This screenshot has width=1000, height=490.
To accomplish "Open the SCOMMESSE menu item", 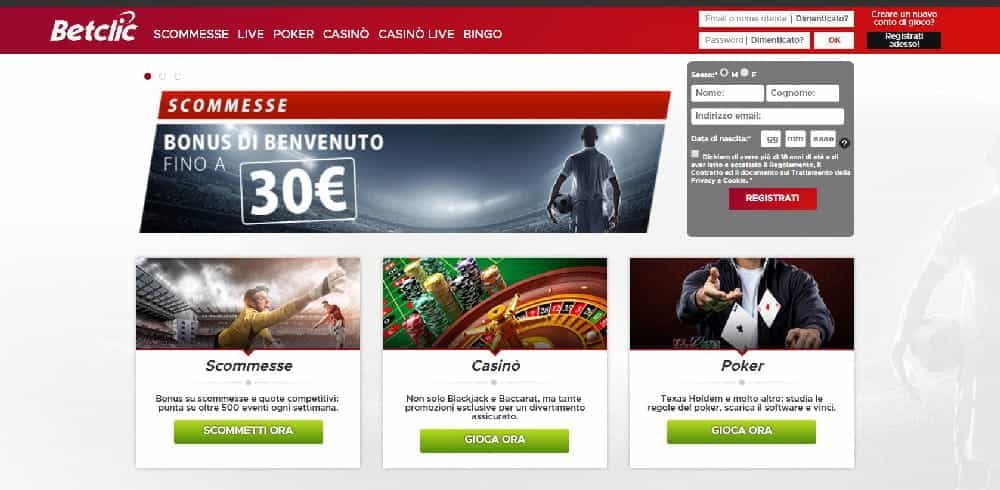I will click(191, 34).
